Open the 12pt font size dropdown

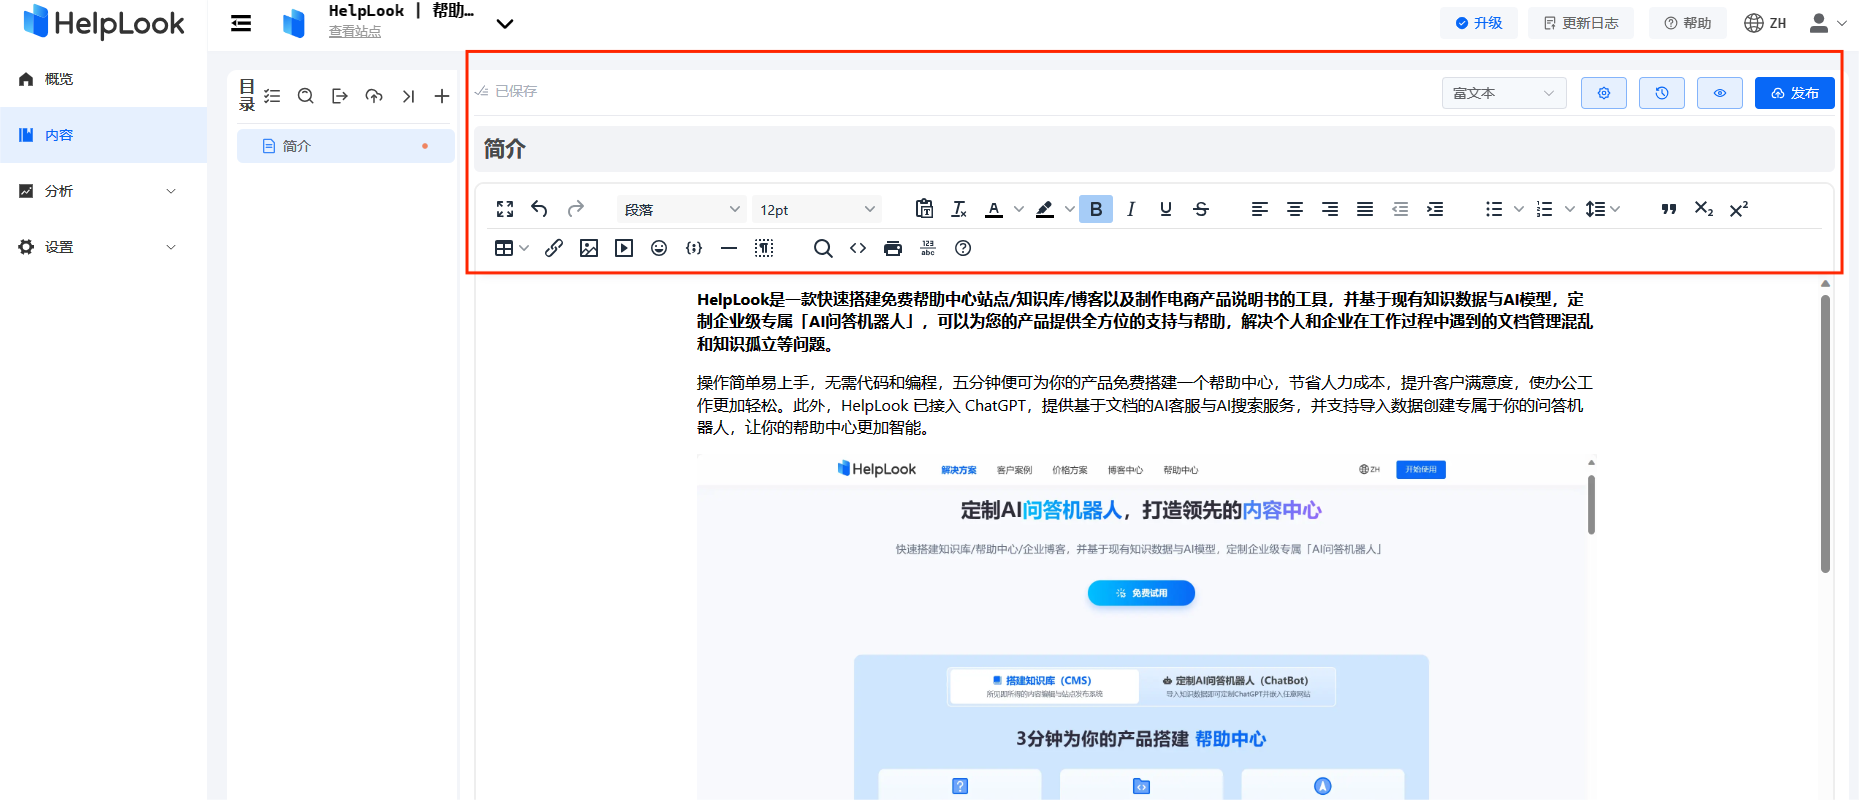[x=817, y=209]
